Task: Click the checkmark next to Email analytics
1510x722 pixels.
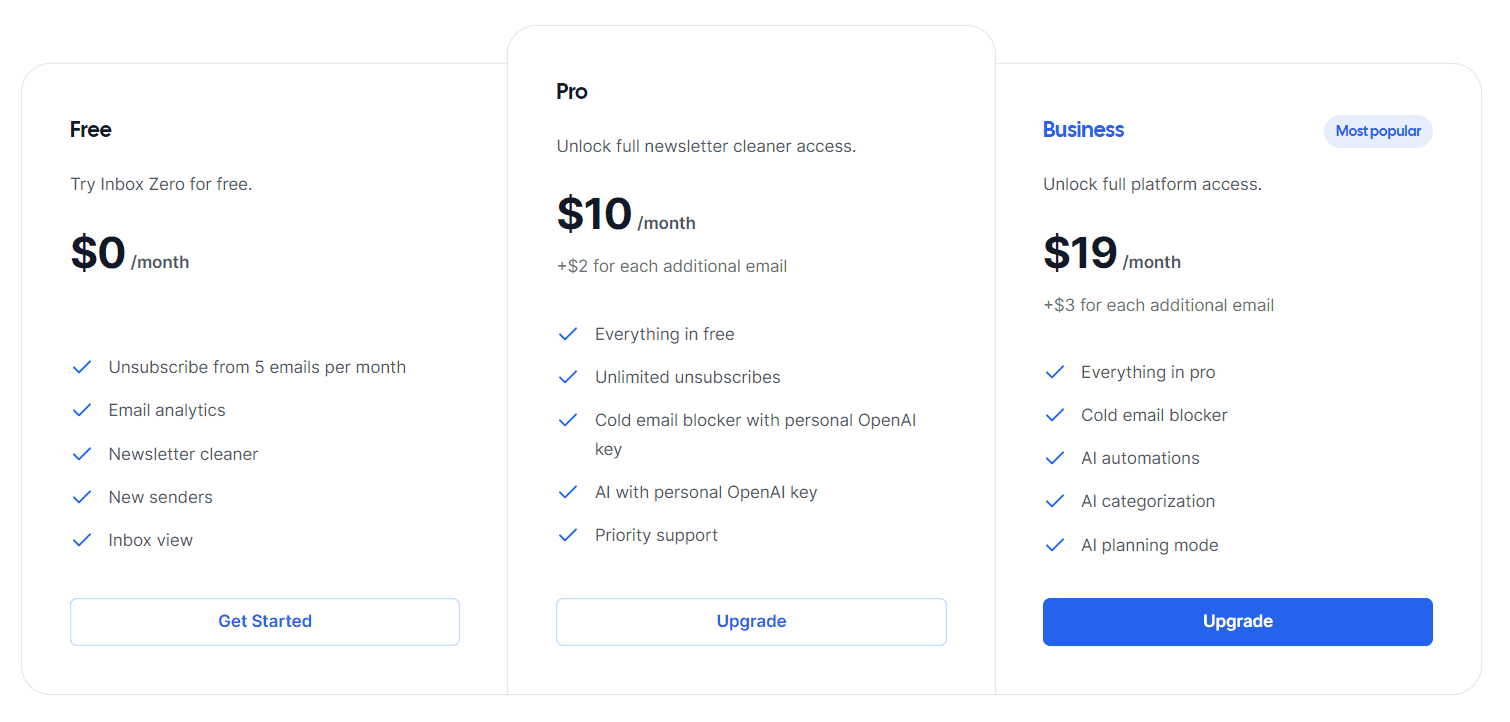Action: click(82, 410)
